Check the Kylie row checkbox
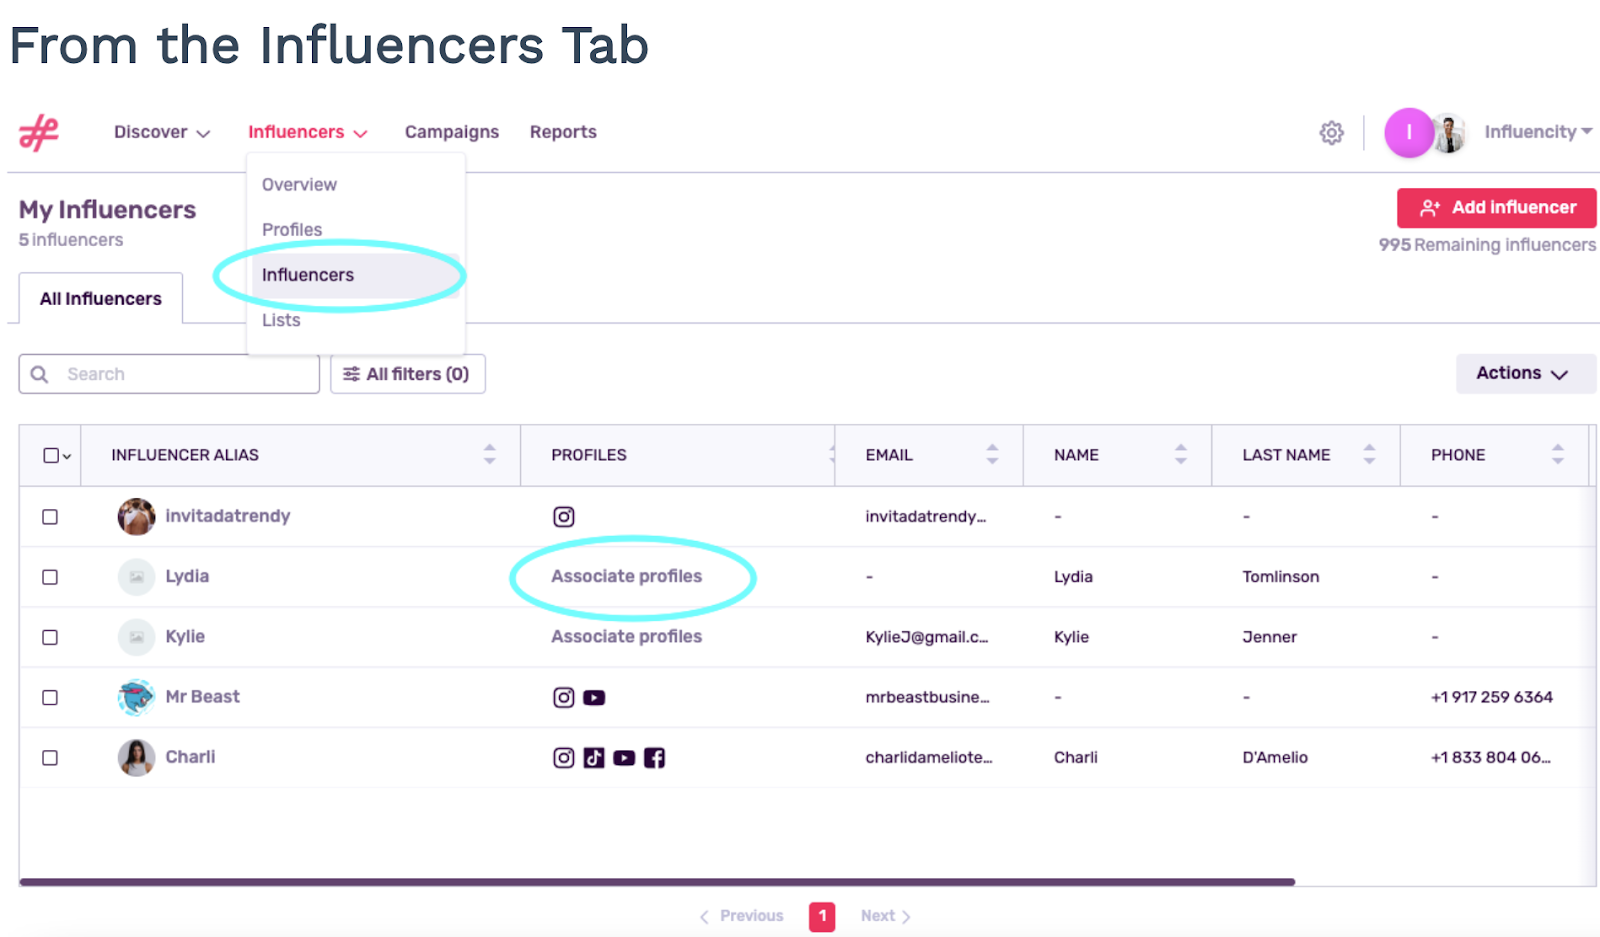 pos(50,638)
